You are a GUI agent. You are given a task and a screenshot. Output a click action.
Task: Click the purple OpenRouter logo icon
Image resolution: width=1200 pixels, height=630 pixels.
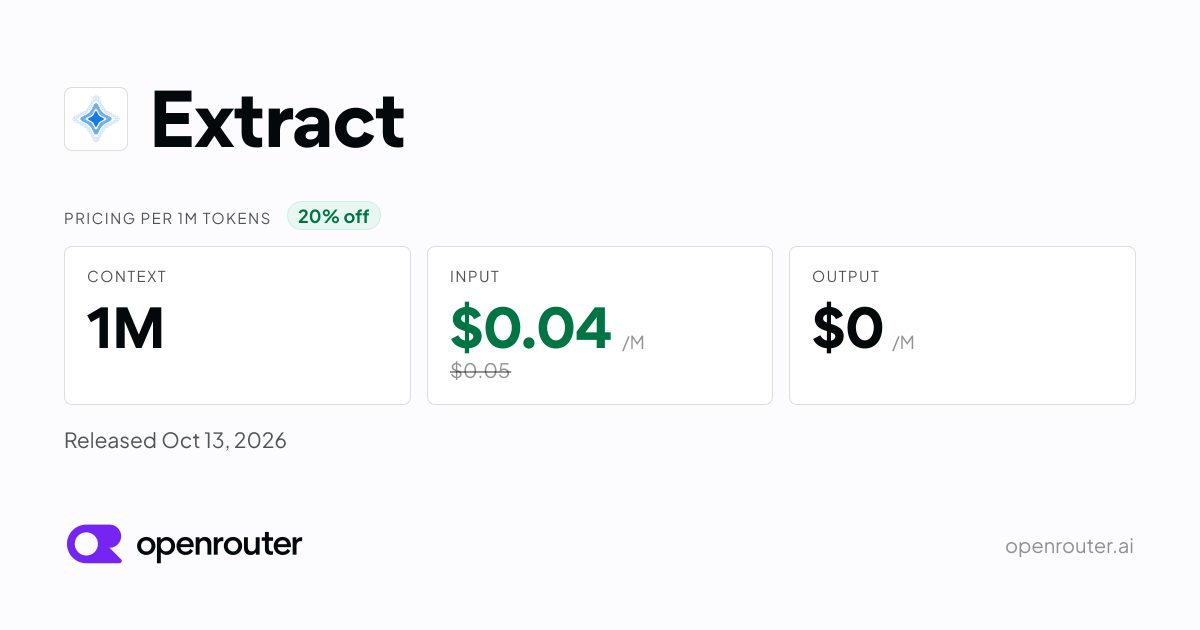[94, 544]
